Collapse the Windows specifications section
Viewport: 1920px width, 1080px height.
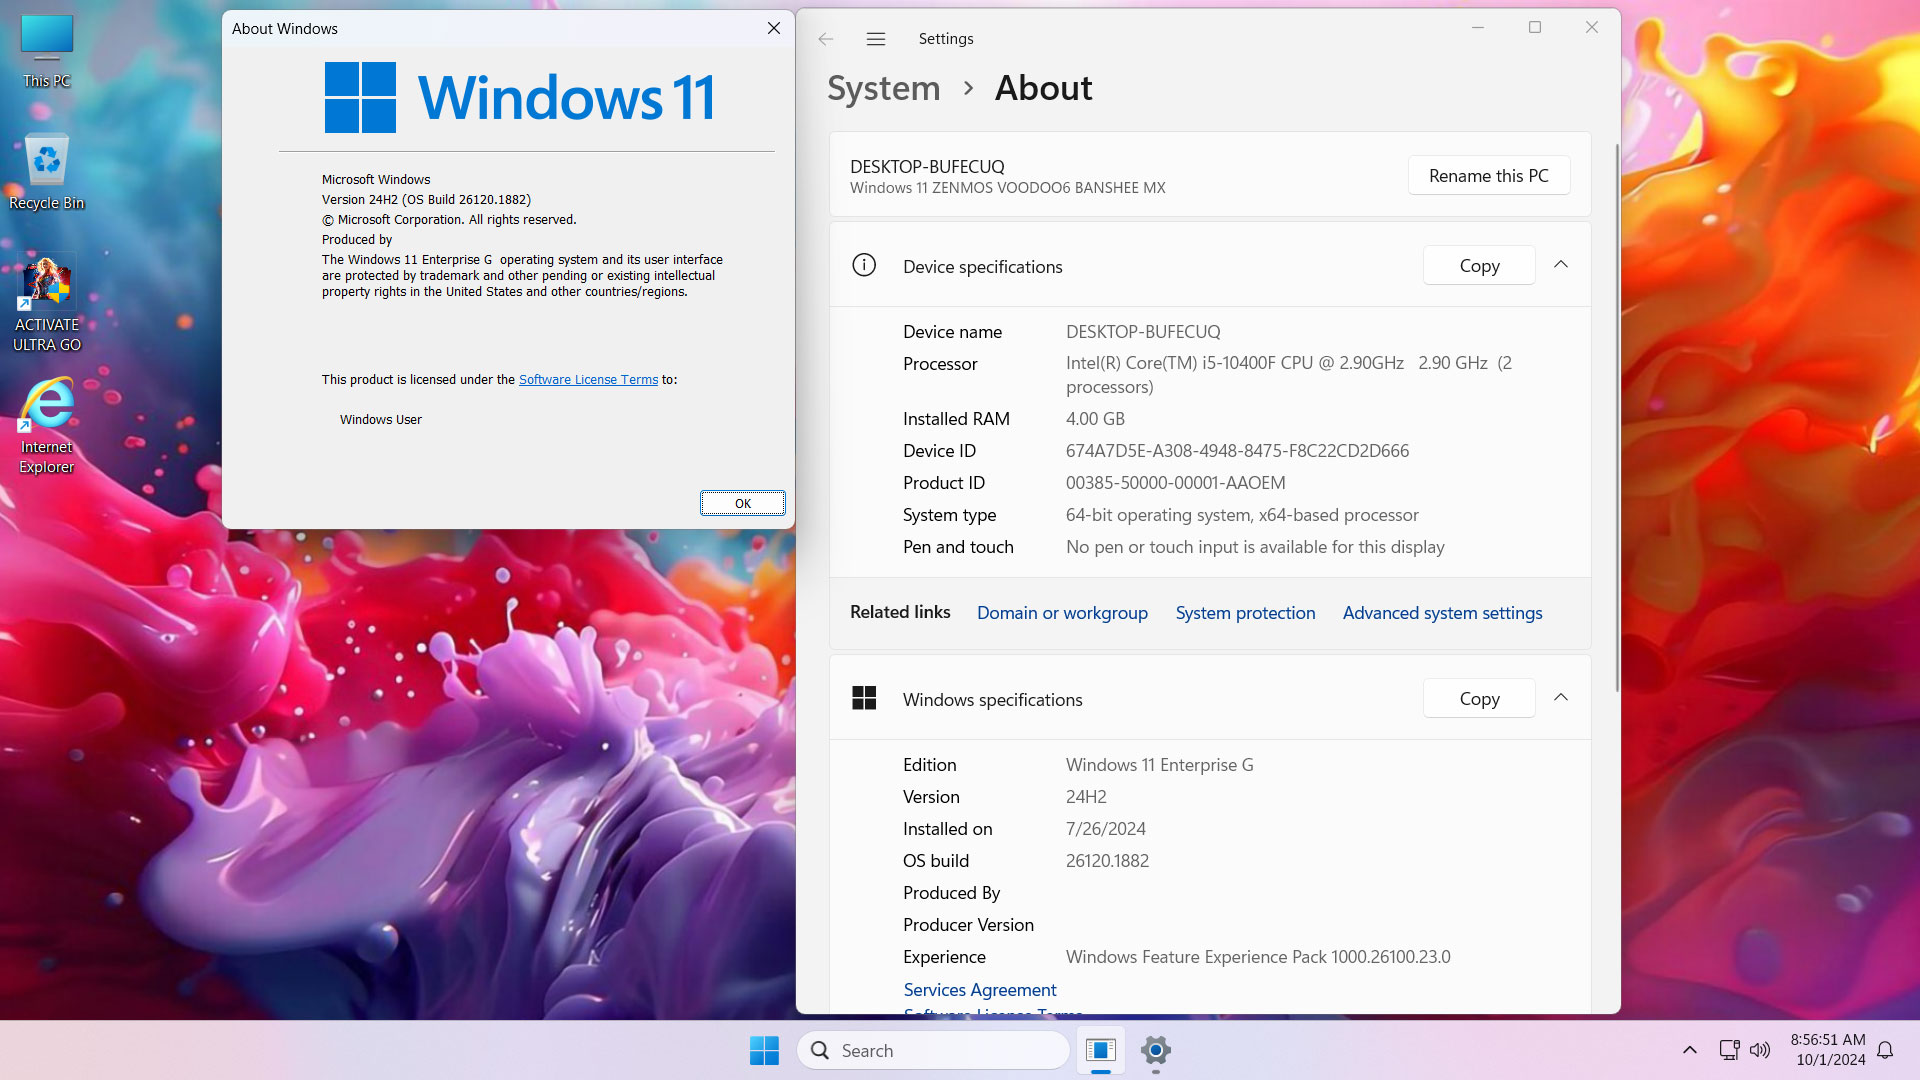tap(1561, 698)
